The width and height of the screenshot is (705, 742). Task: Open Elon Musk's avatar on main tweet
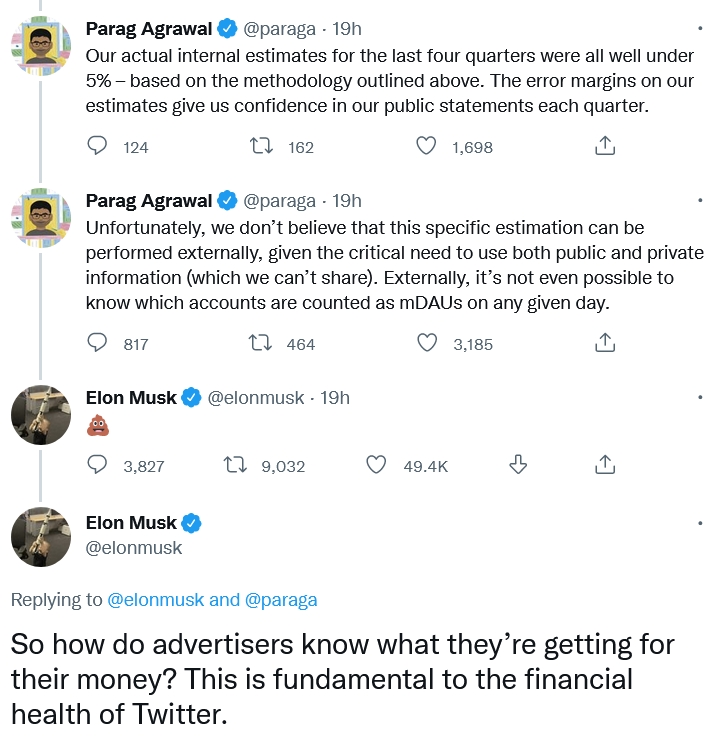point(41,537)
